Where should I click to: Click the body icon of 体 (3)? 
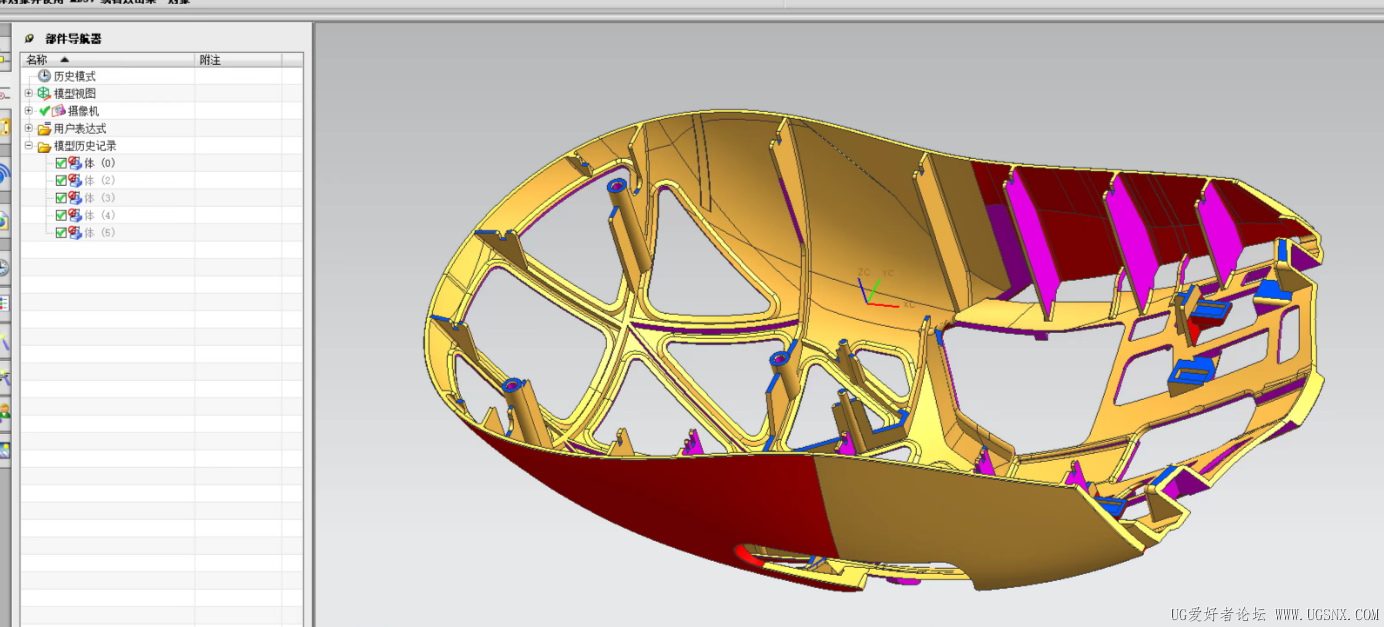75,198
